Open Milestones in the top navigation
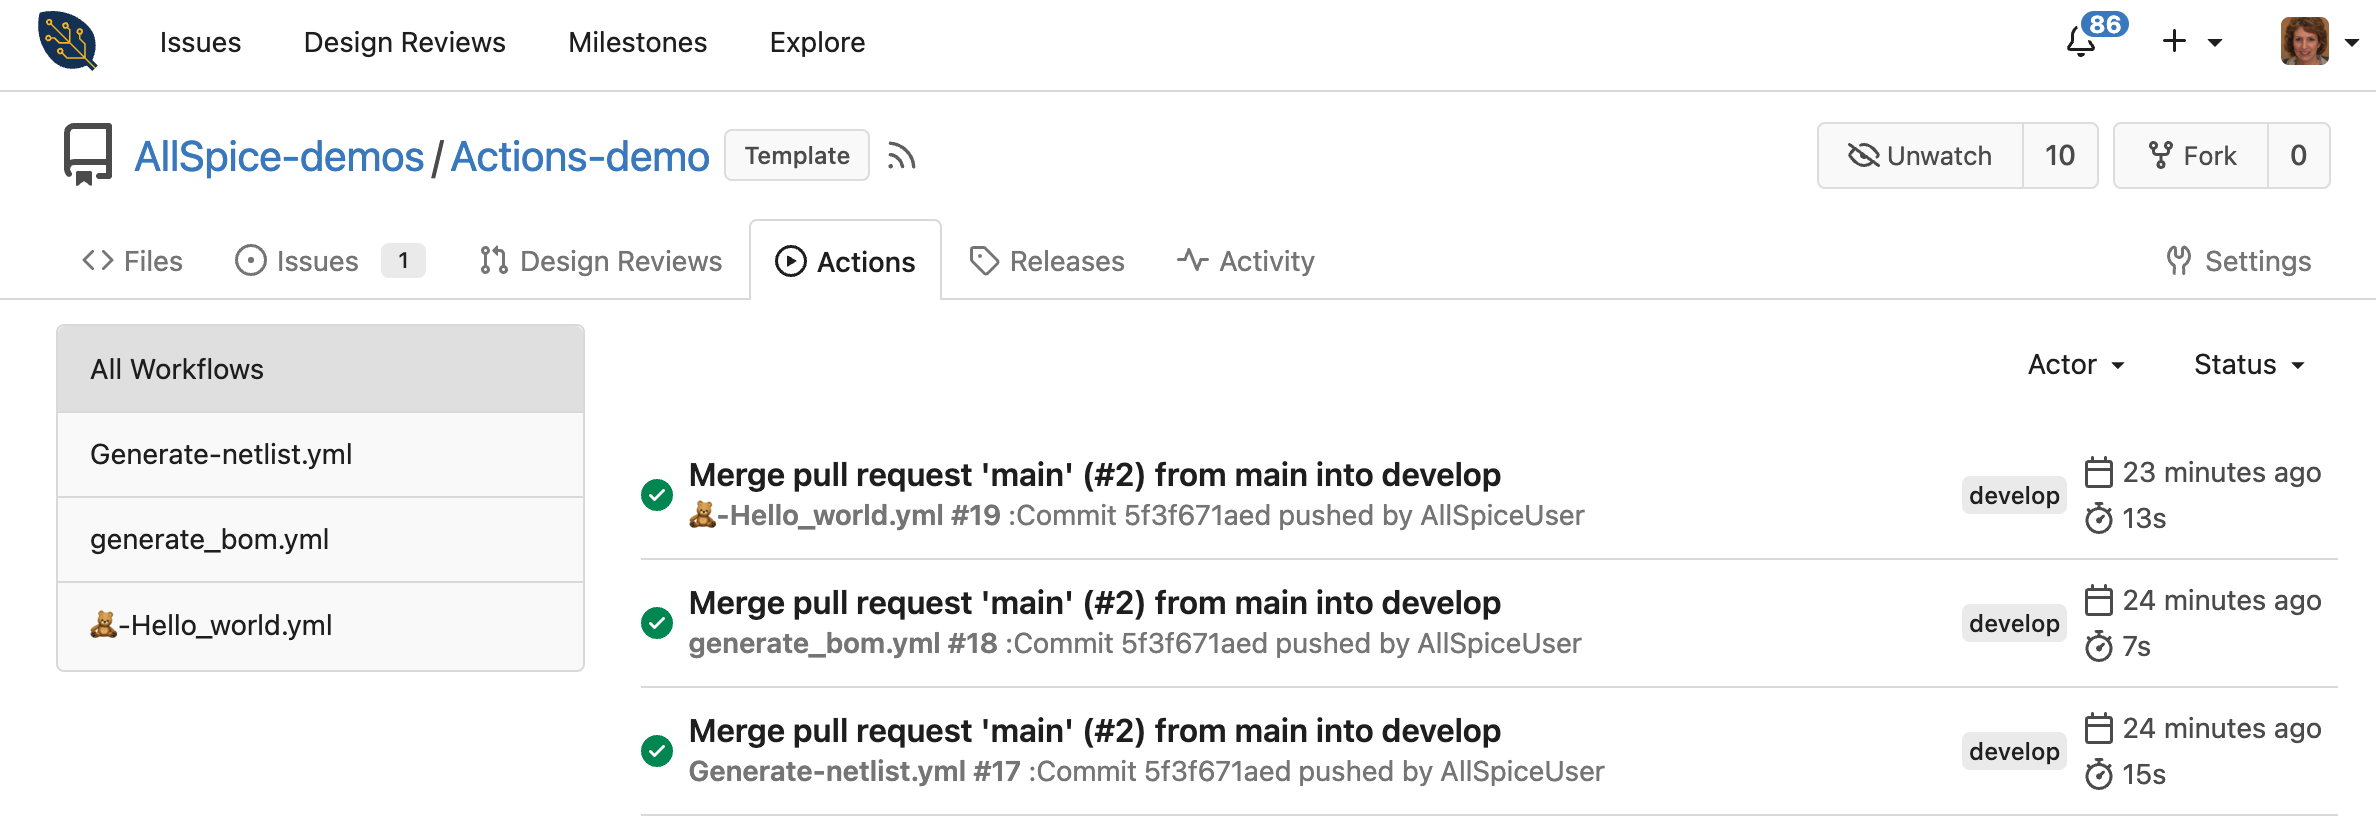The width and height of the screenshot is (2376, 818). point(637,42)
